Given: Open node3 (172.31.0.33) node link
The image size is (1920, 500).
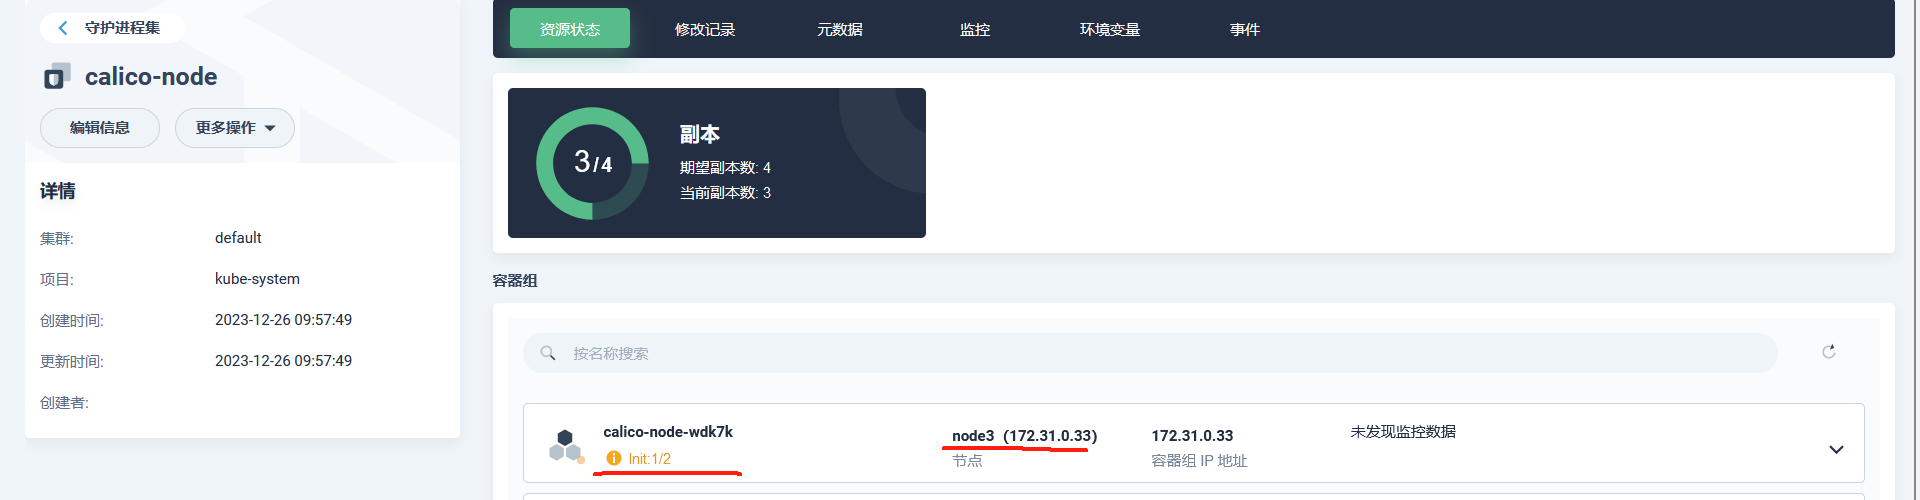Looking at the screenshot, I should tap(1024, 436).
